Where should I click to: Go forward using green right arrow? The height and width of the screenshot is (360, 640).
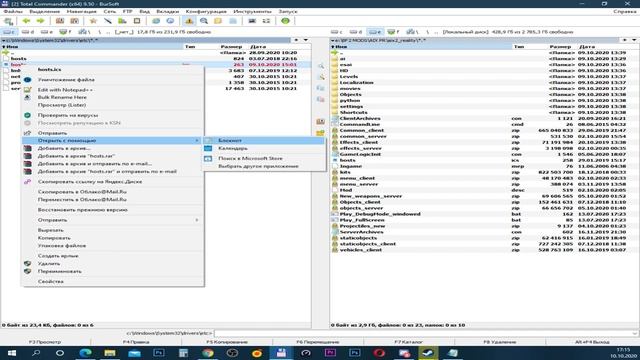[x=40, y=21]
